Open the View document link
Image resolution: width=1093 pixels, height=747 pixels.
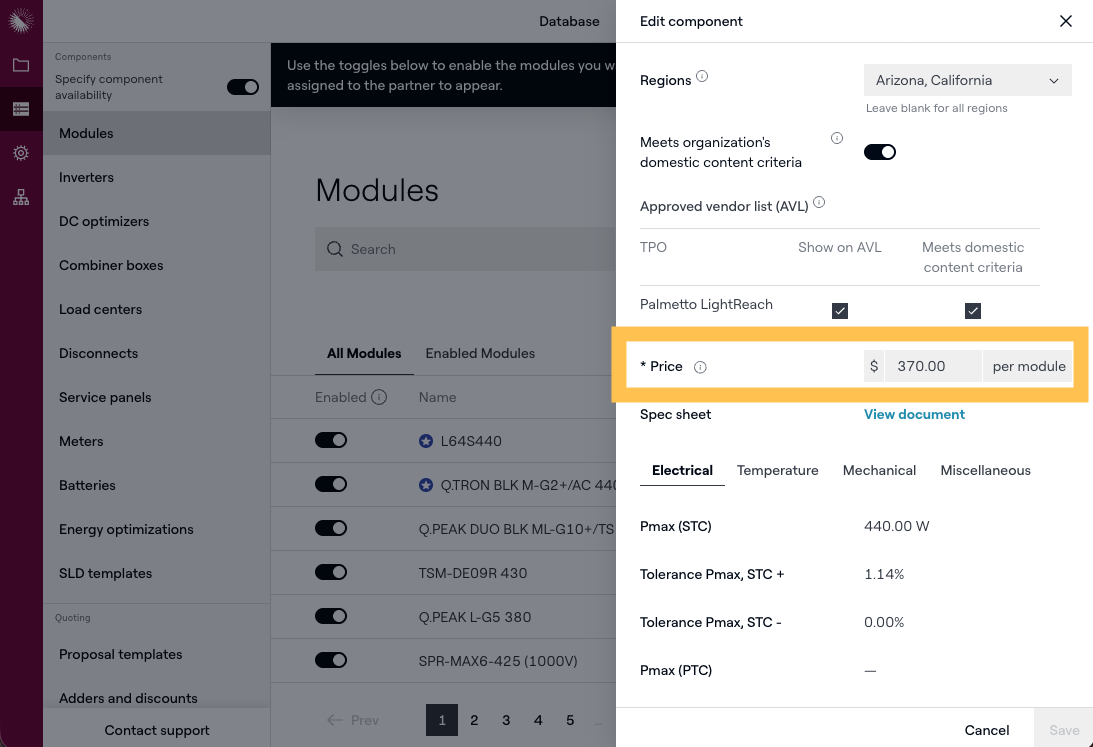click(x=914, y=414)
